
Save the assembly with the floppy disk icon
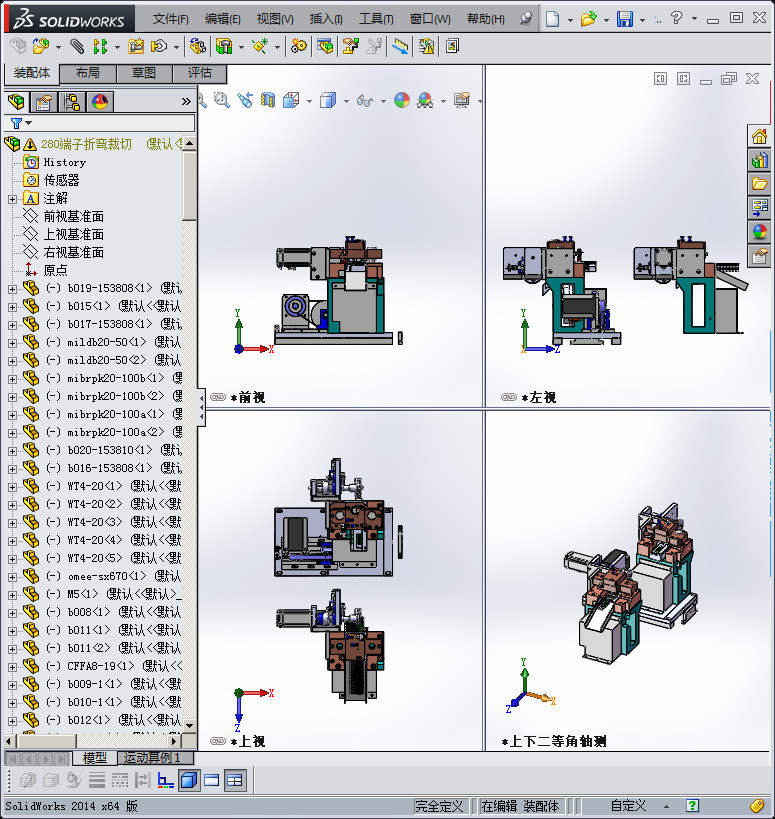[x=625, y=19]
